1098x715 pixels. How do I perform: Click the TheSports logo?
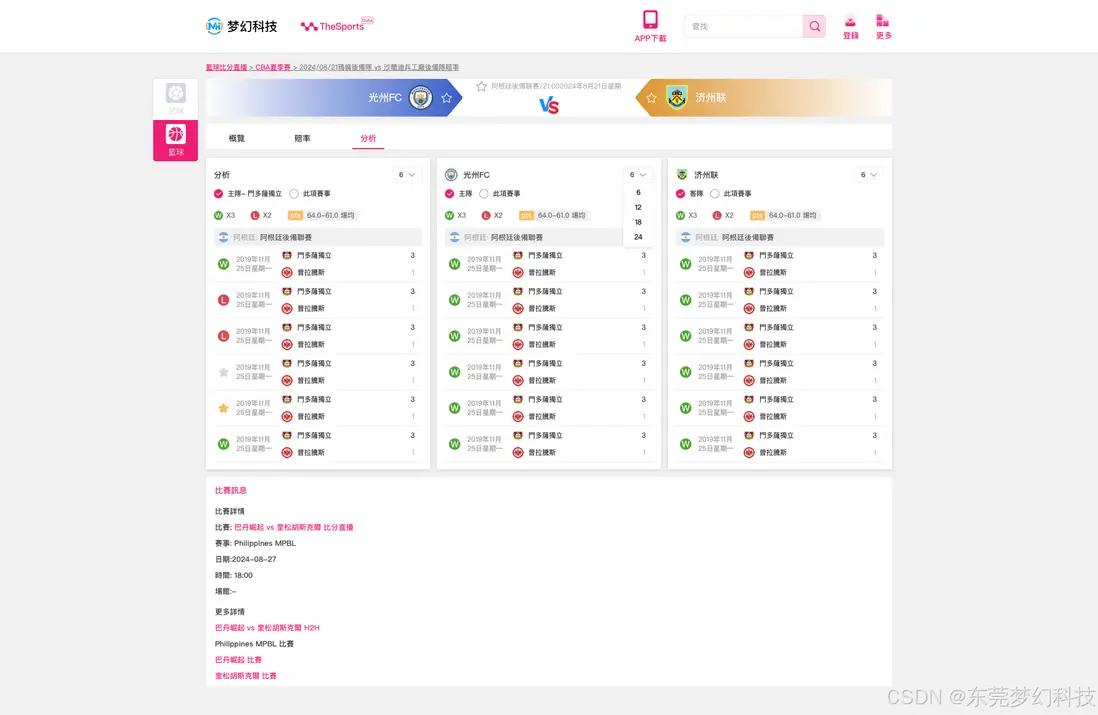[x=337, y=26]
